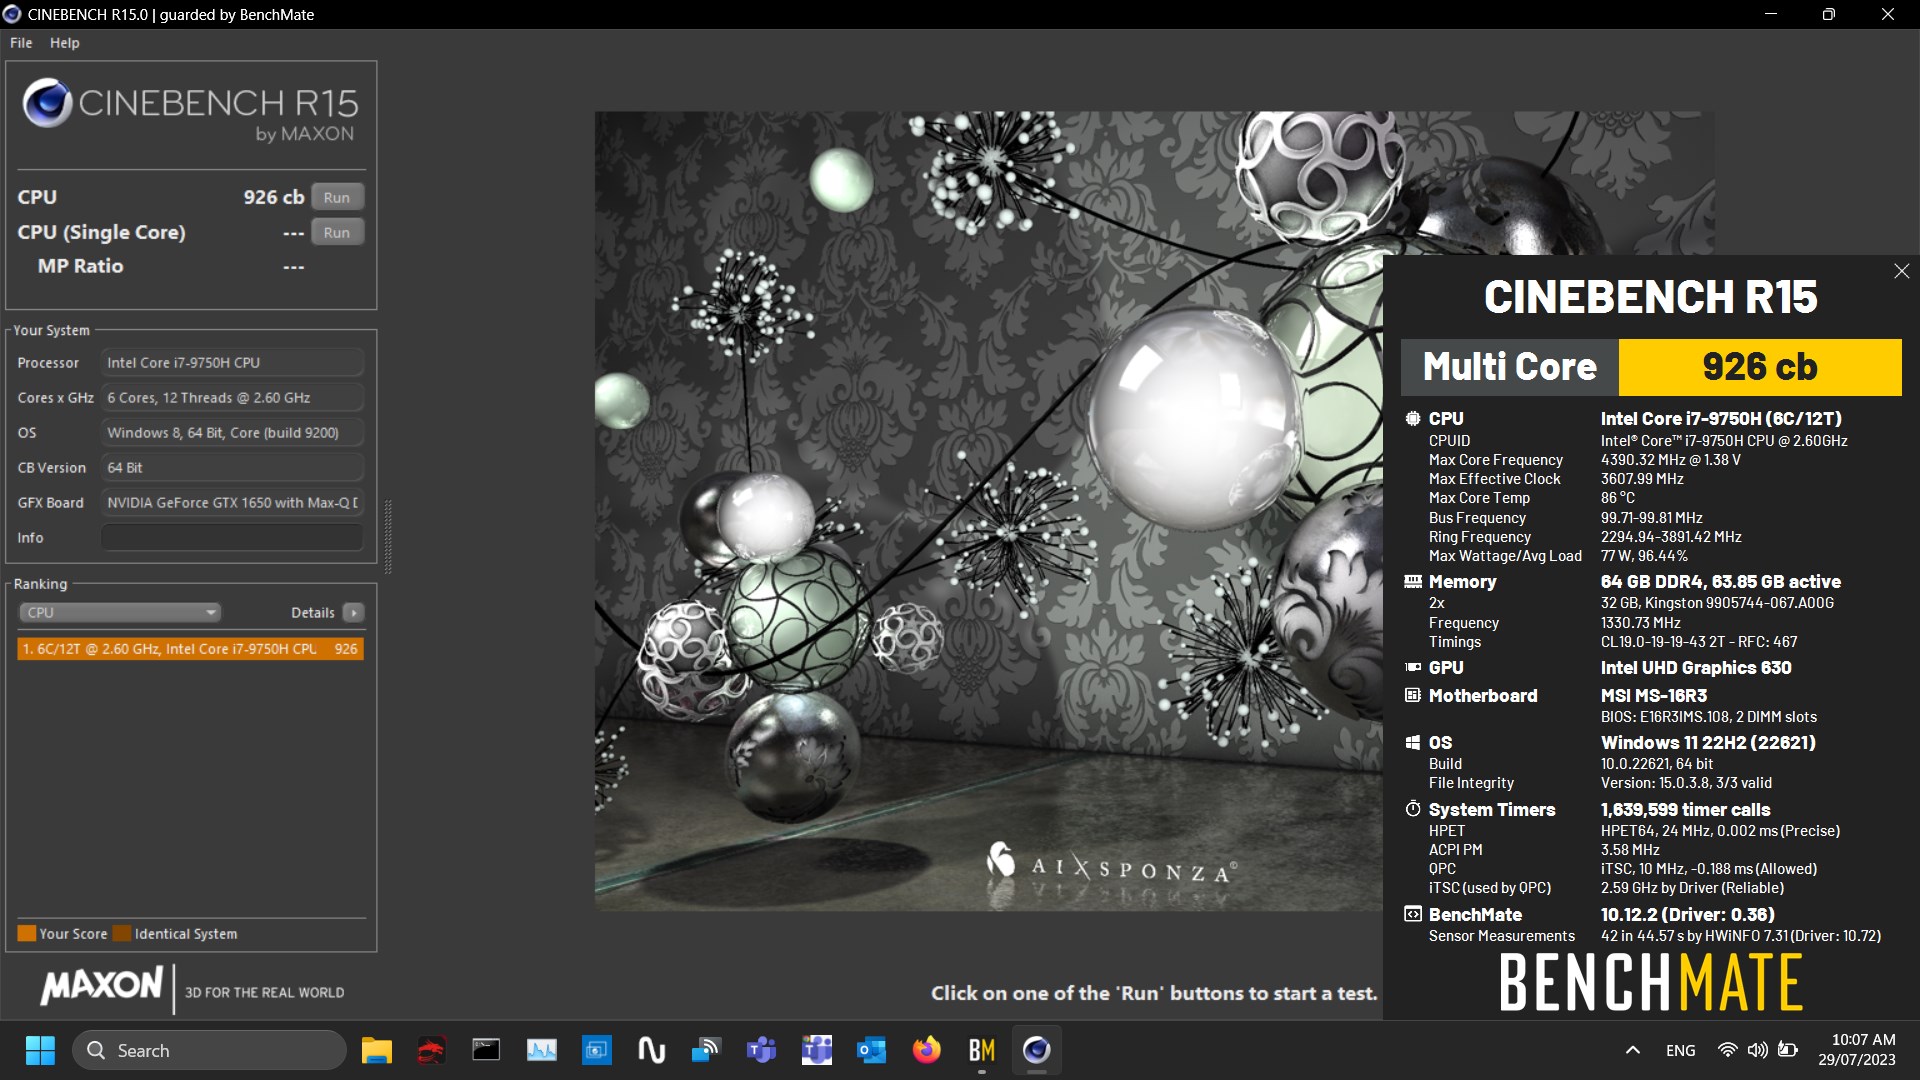Open the volume speaker tray icon
Screen dimensions: 1920x1080
tap(1757, 1050)
